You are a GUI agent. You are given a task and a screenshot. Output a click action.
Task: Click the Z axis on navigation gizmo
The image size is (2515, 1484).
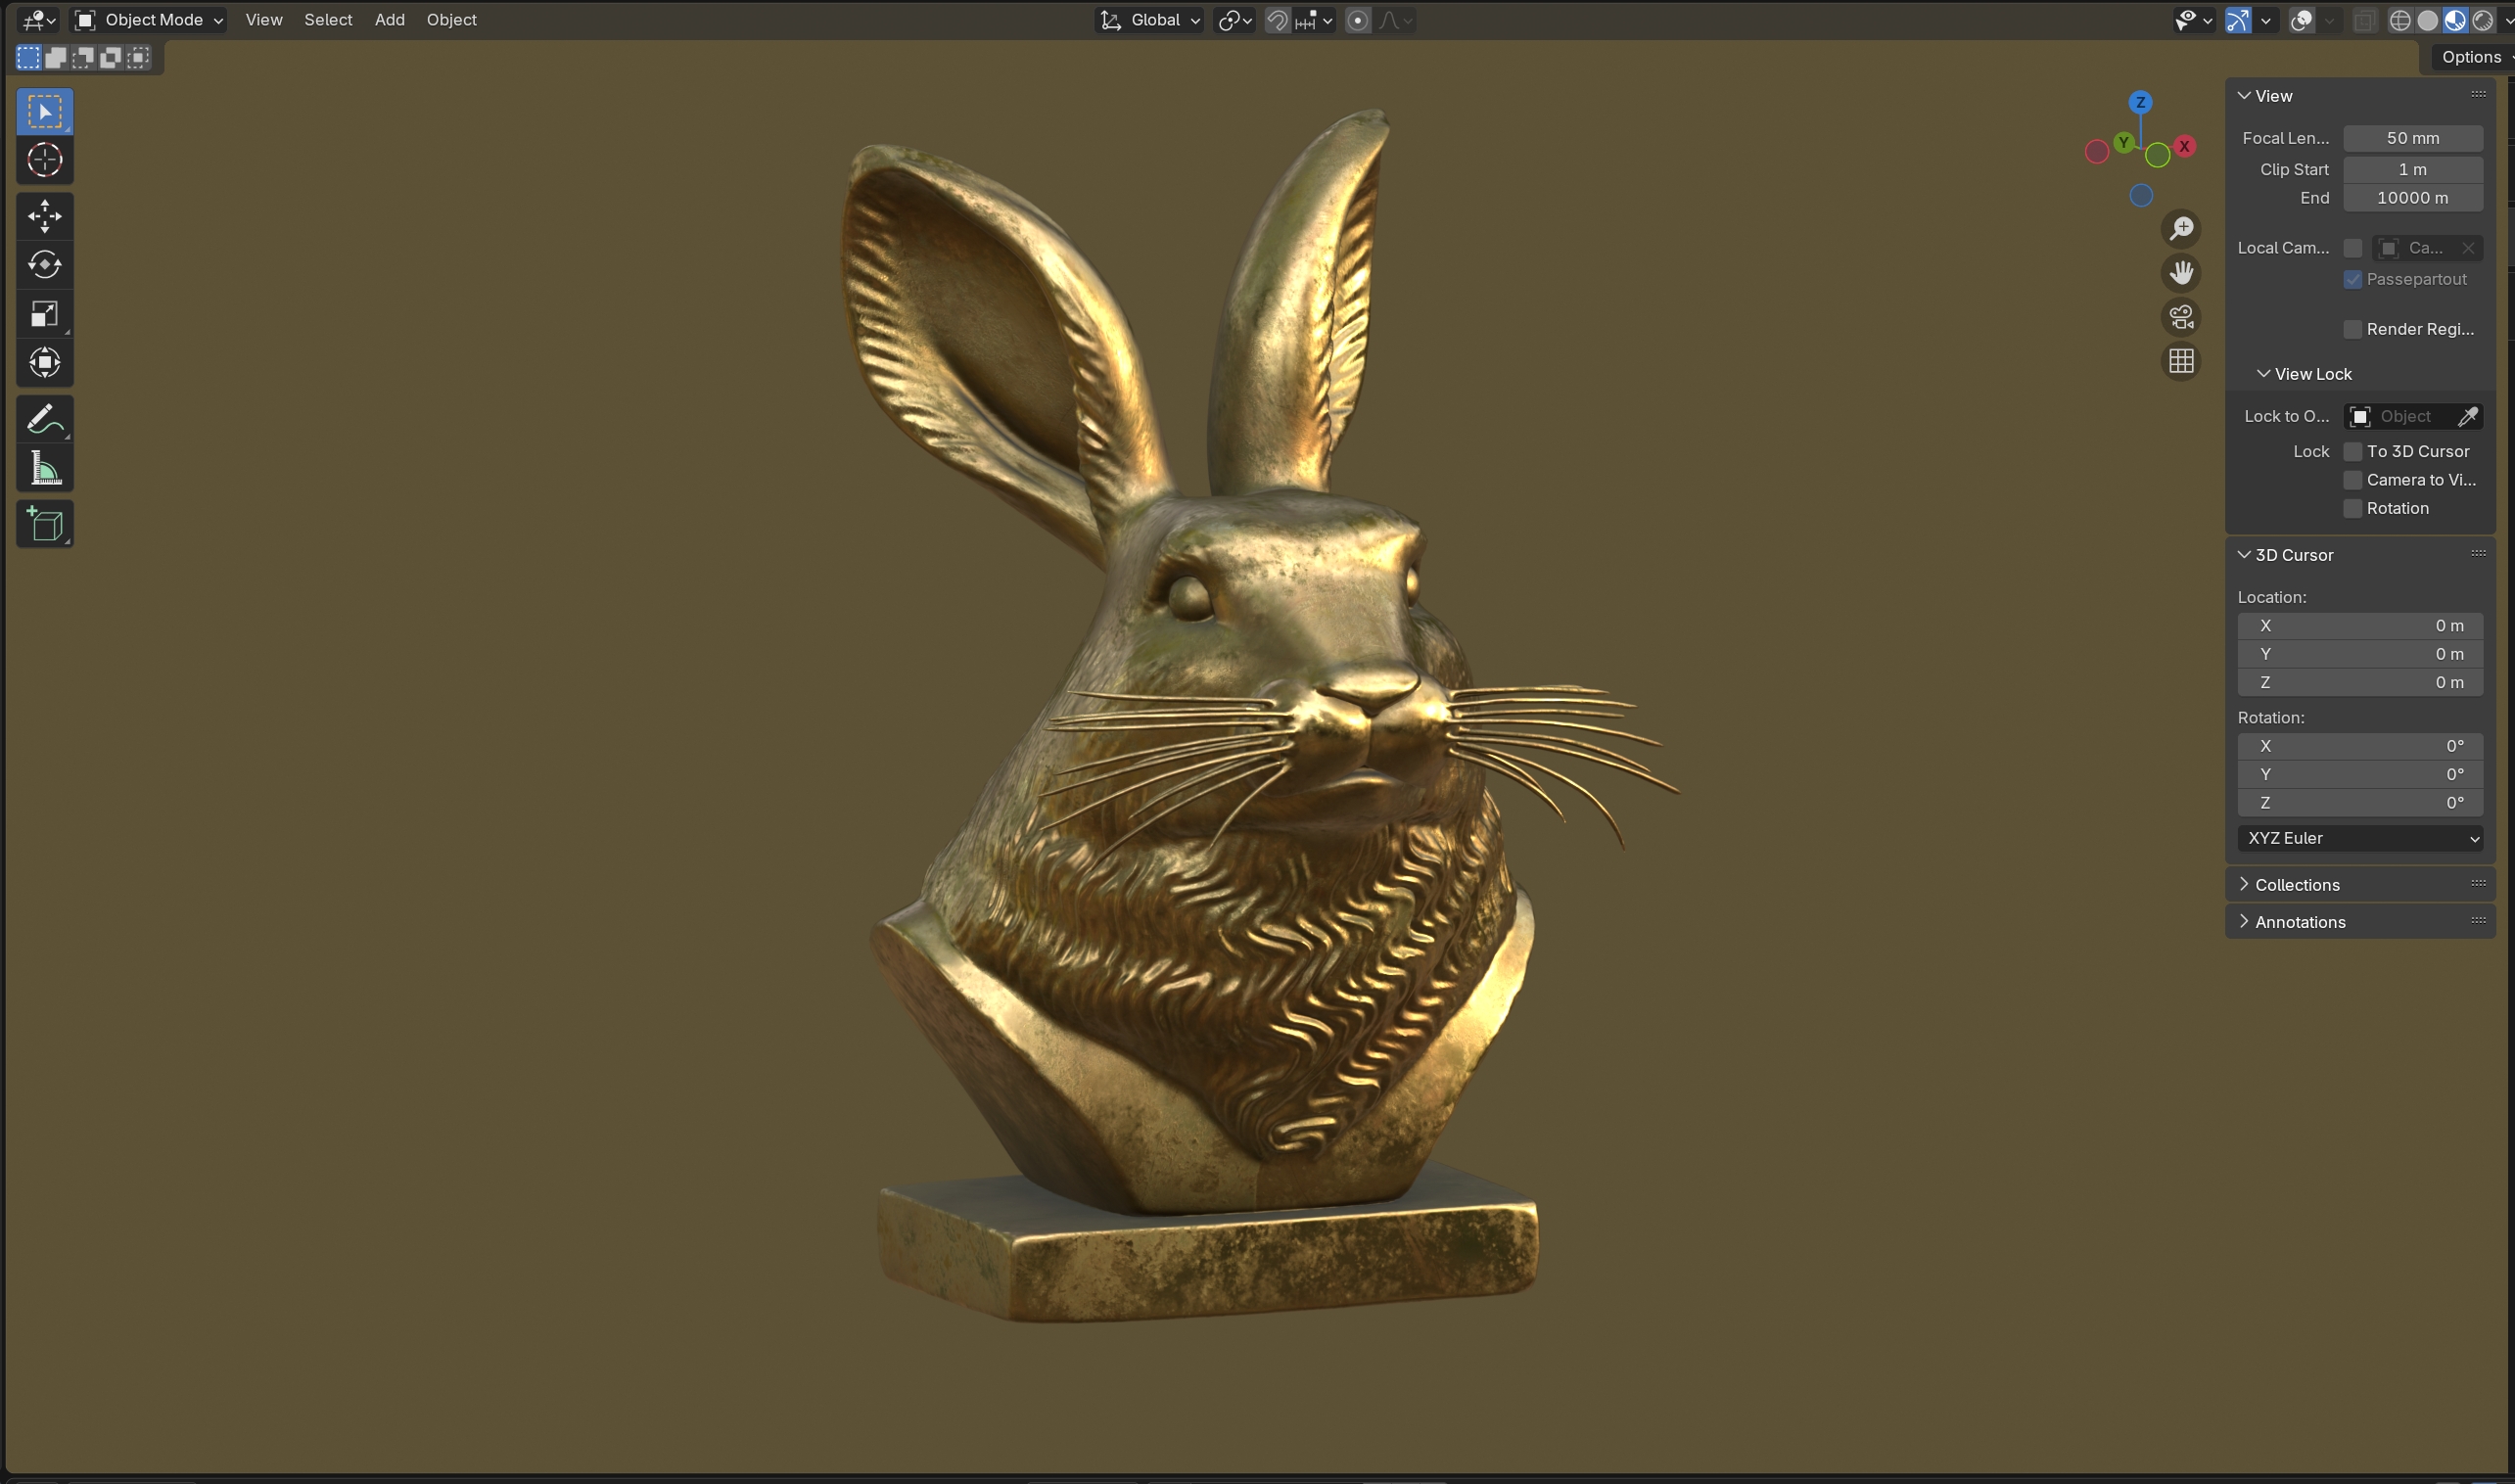(x=2140, y=102)
